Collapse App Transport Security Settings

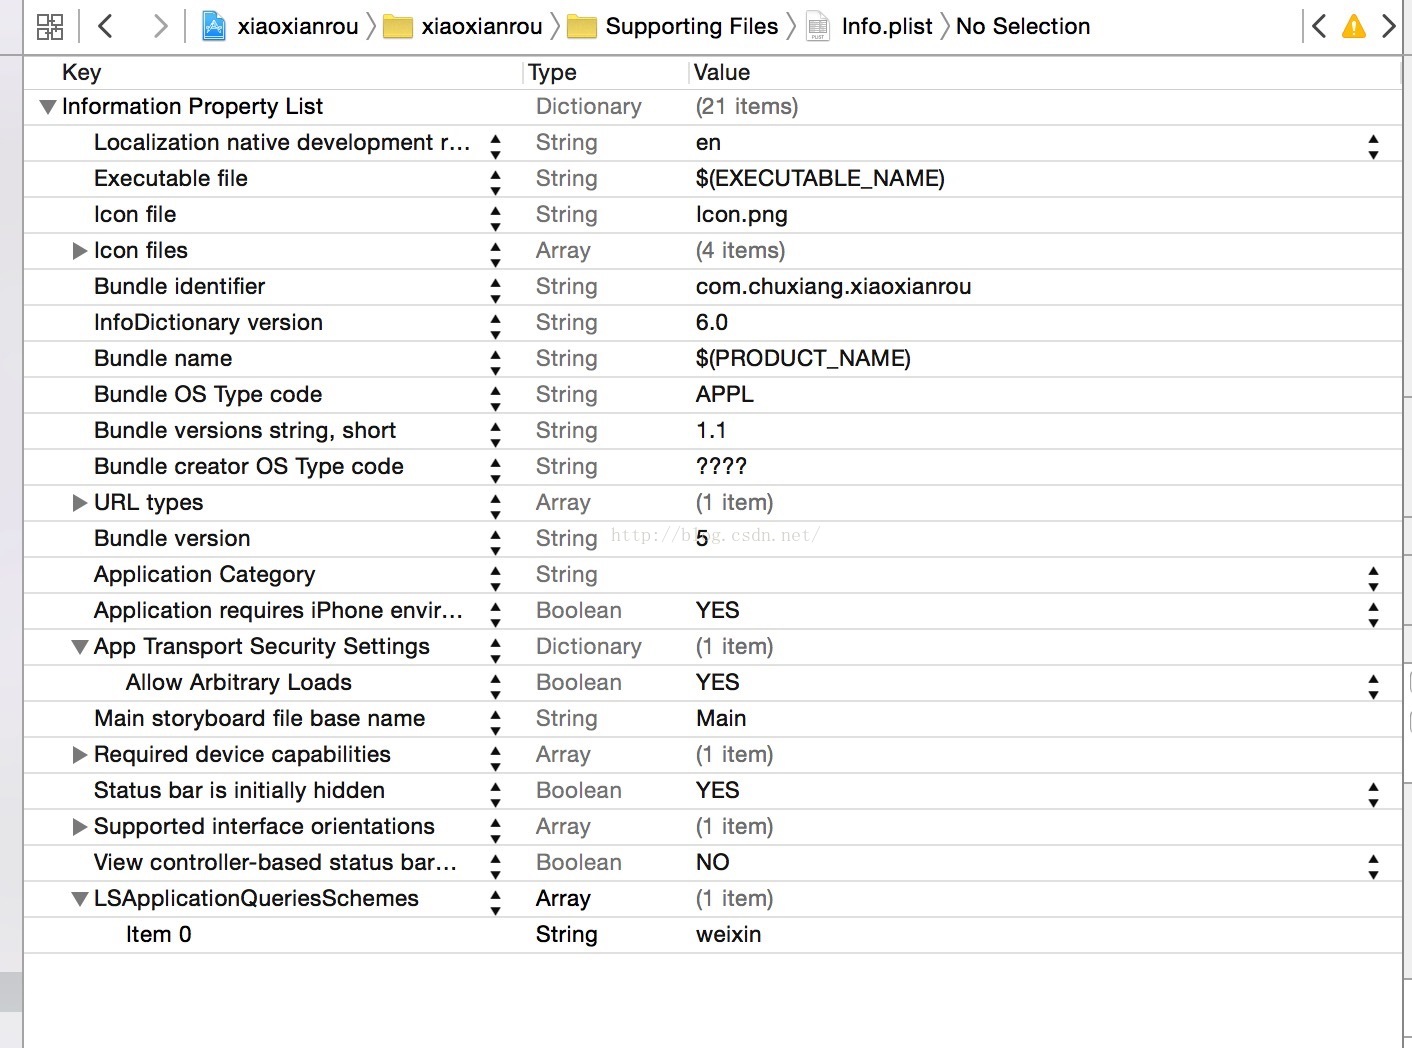point(80,647)
